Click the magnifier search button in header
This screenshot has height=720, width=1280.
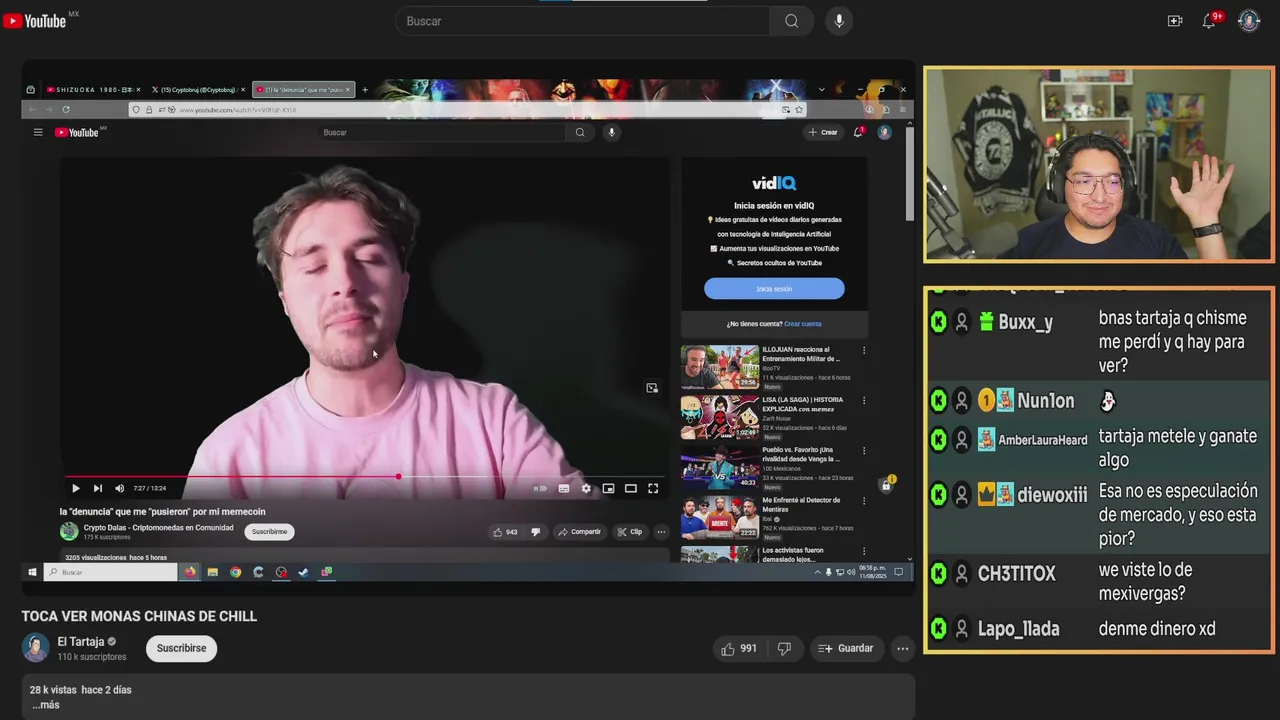(791, 21)
